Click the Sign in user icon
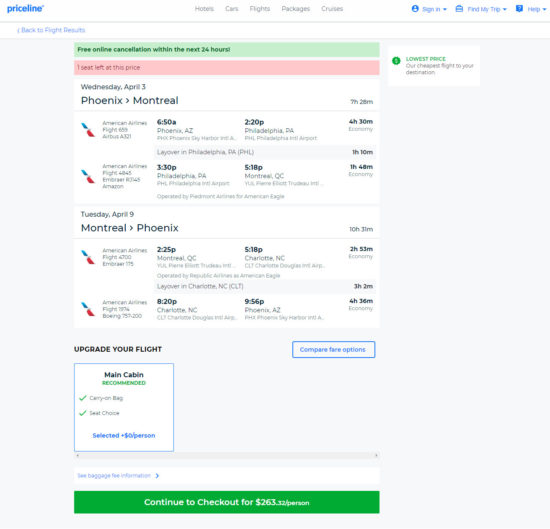Screen dimensions: 550x529 tap(415, 9)
